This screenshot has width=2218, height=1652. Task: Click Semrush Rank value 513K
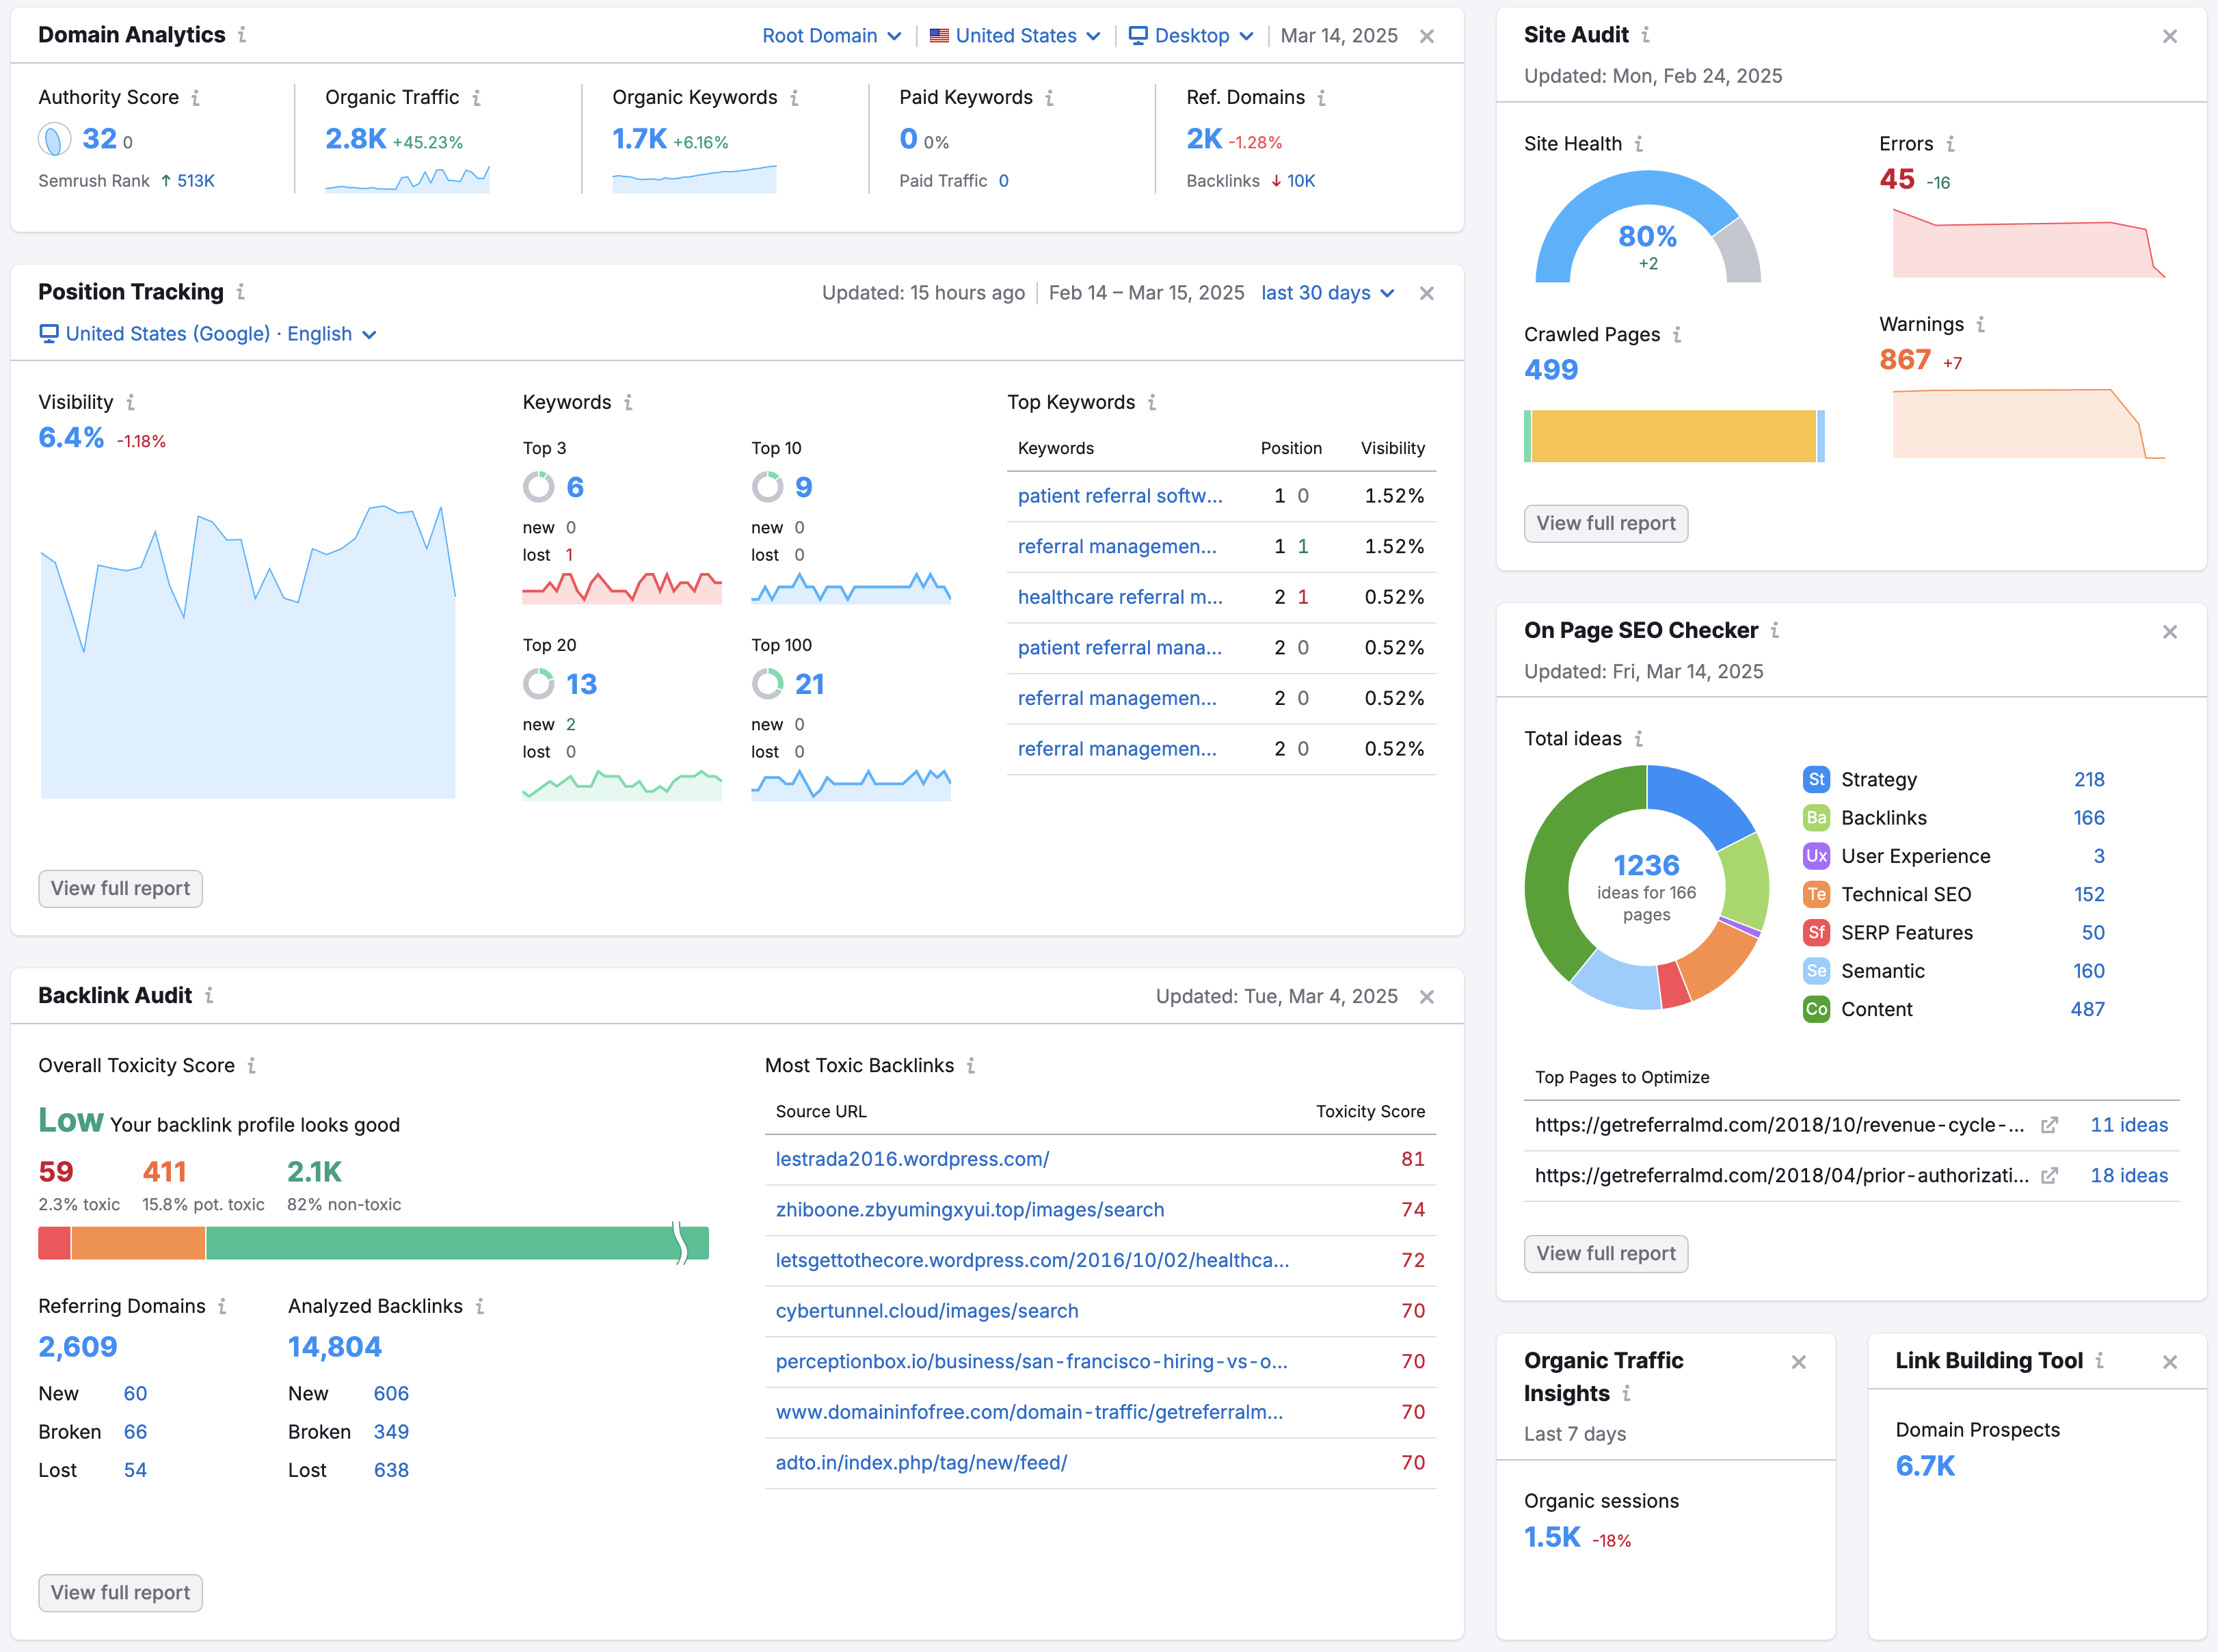coord(196,181)
